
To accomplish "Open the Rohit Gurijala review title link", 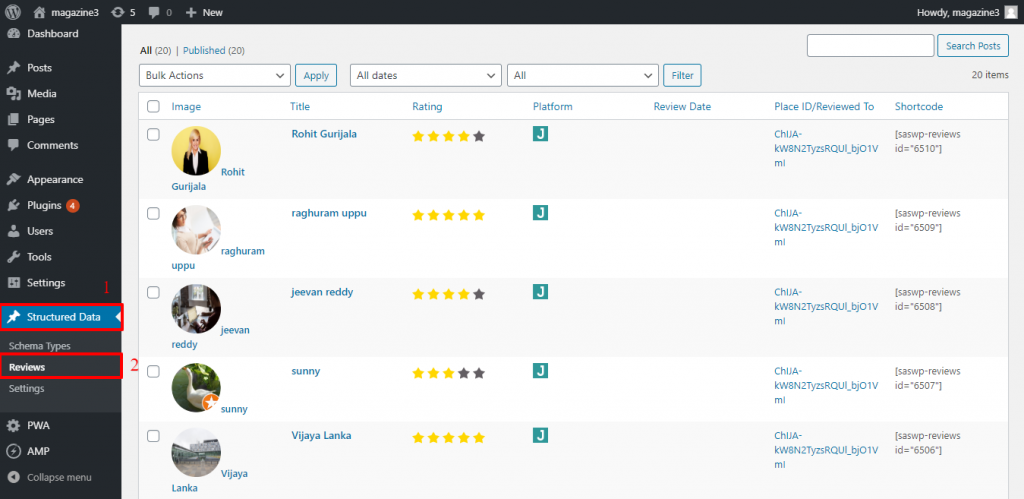I will pos(324,134).
